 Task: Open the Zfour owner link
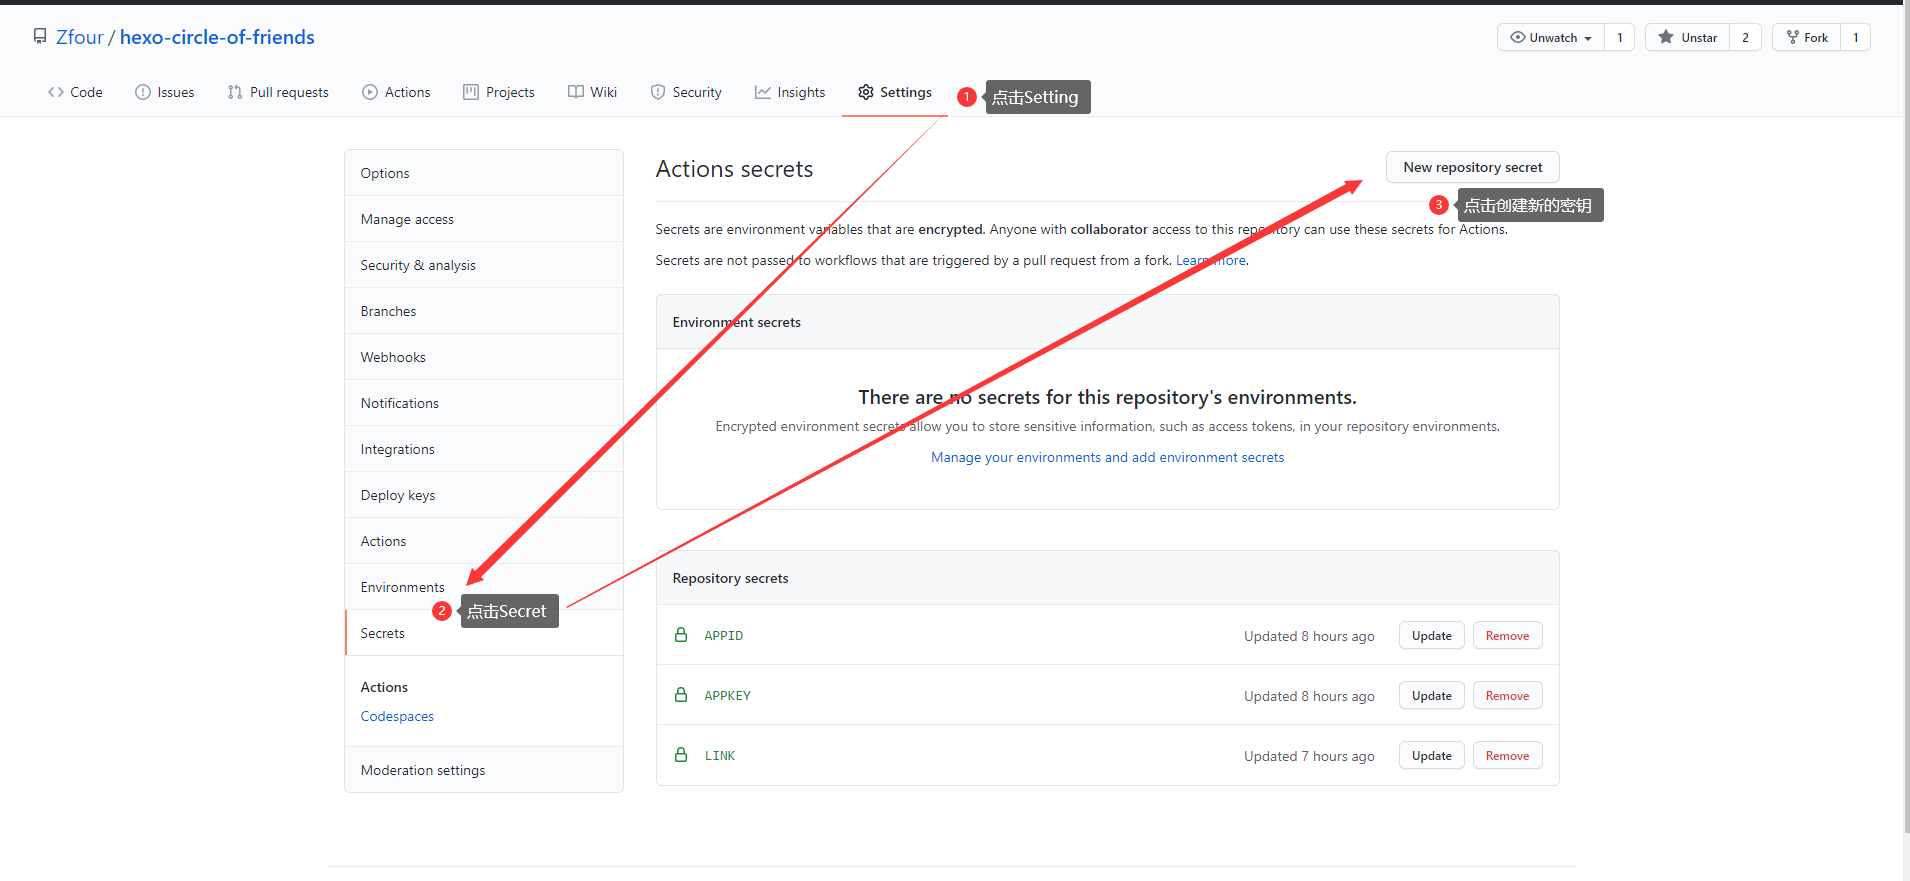[x=80, y=37]
